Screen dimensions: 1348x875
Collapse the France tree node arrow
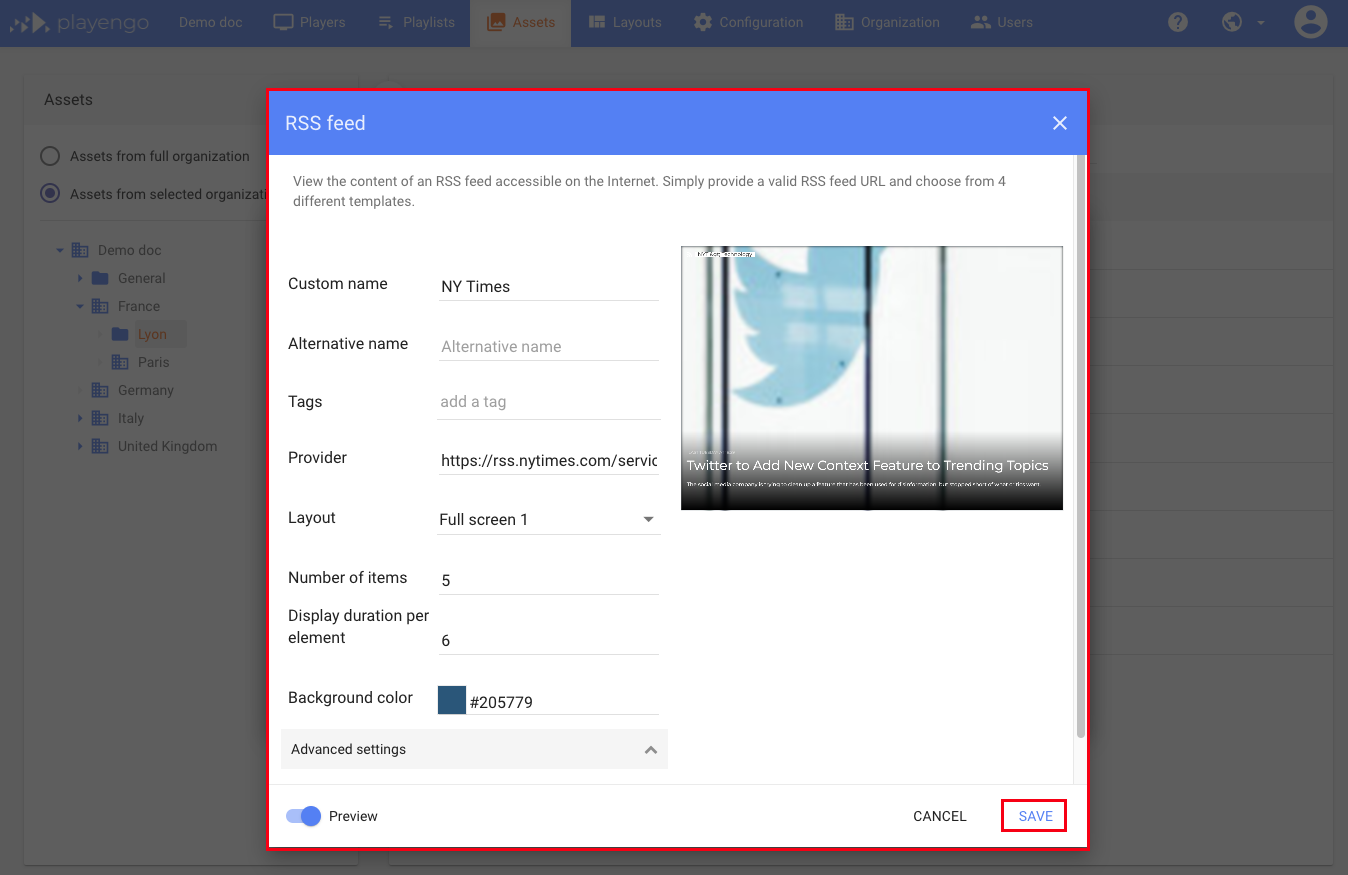point(80,306)
